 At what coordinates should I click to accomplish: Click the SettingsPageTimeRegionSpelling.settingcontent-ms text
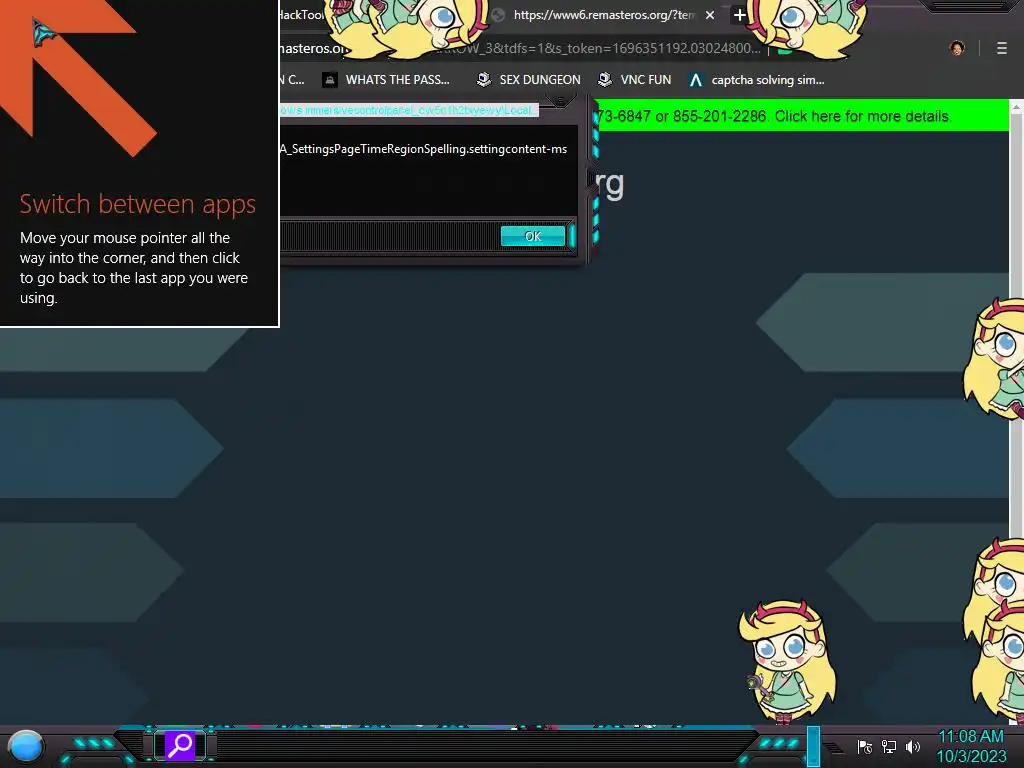click(423, 149)
